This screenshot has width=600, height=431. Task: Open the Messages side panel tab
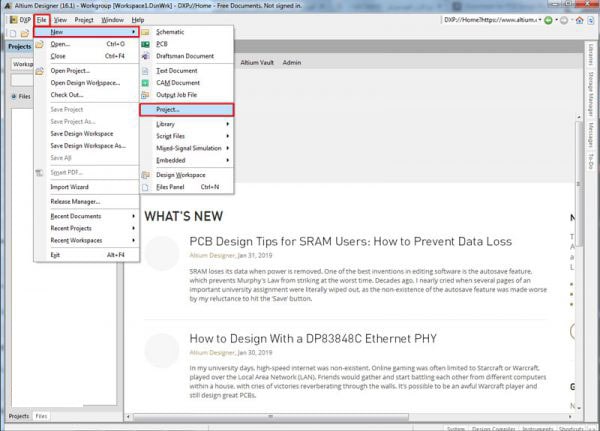coord(591,135)
